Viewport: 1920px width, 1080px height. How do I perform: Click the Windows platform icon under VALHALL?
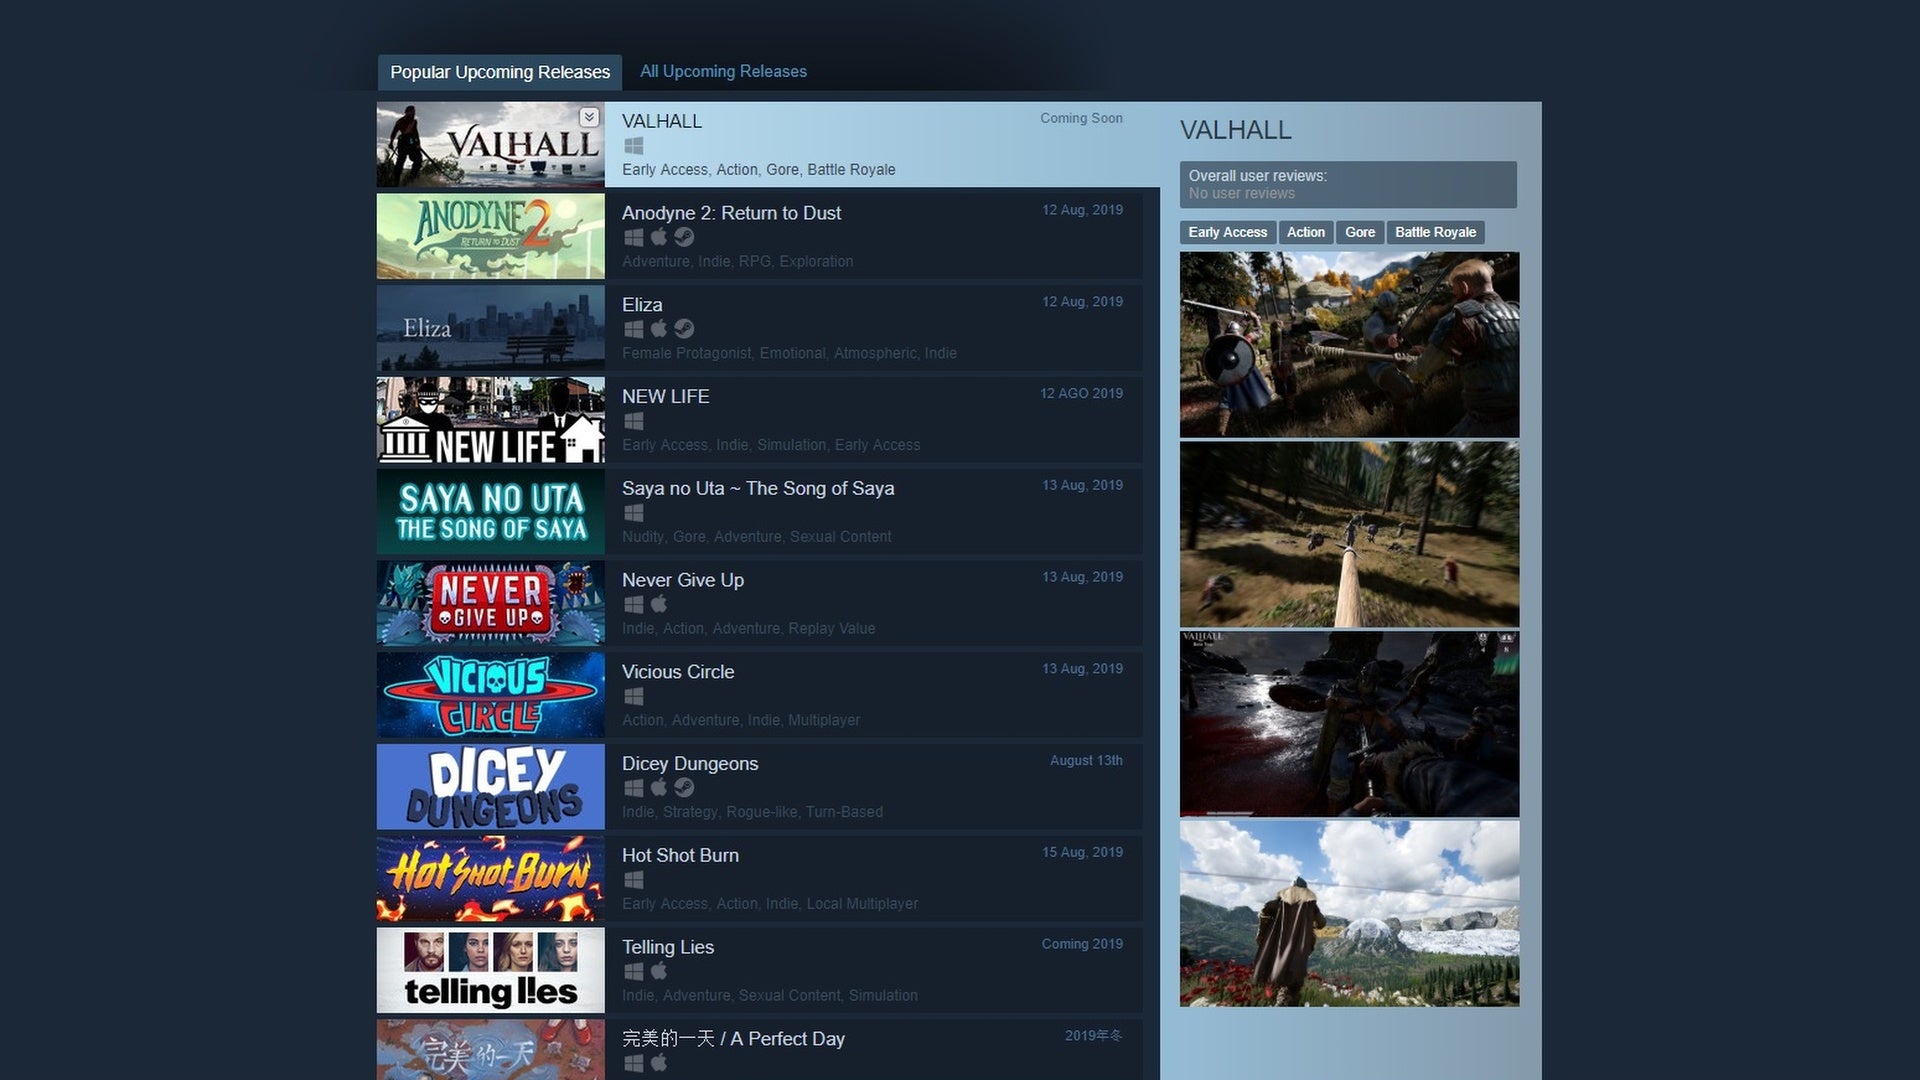pyautogui.click(x=634, y=145)
